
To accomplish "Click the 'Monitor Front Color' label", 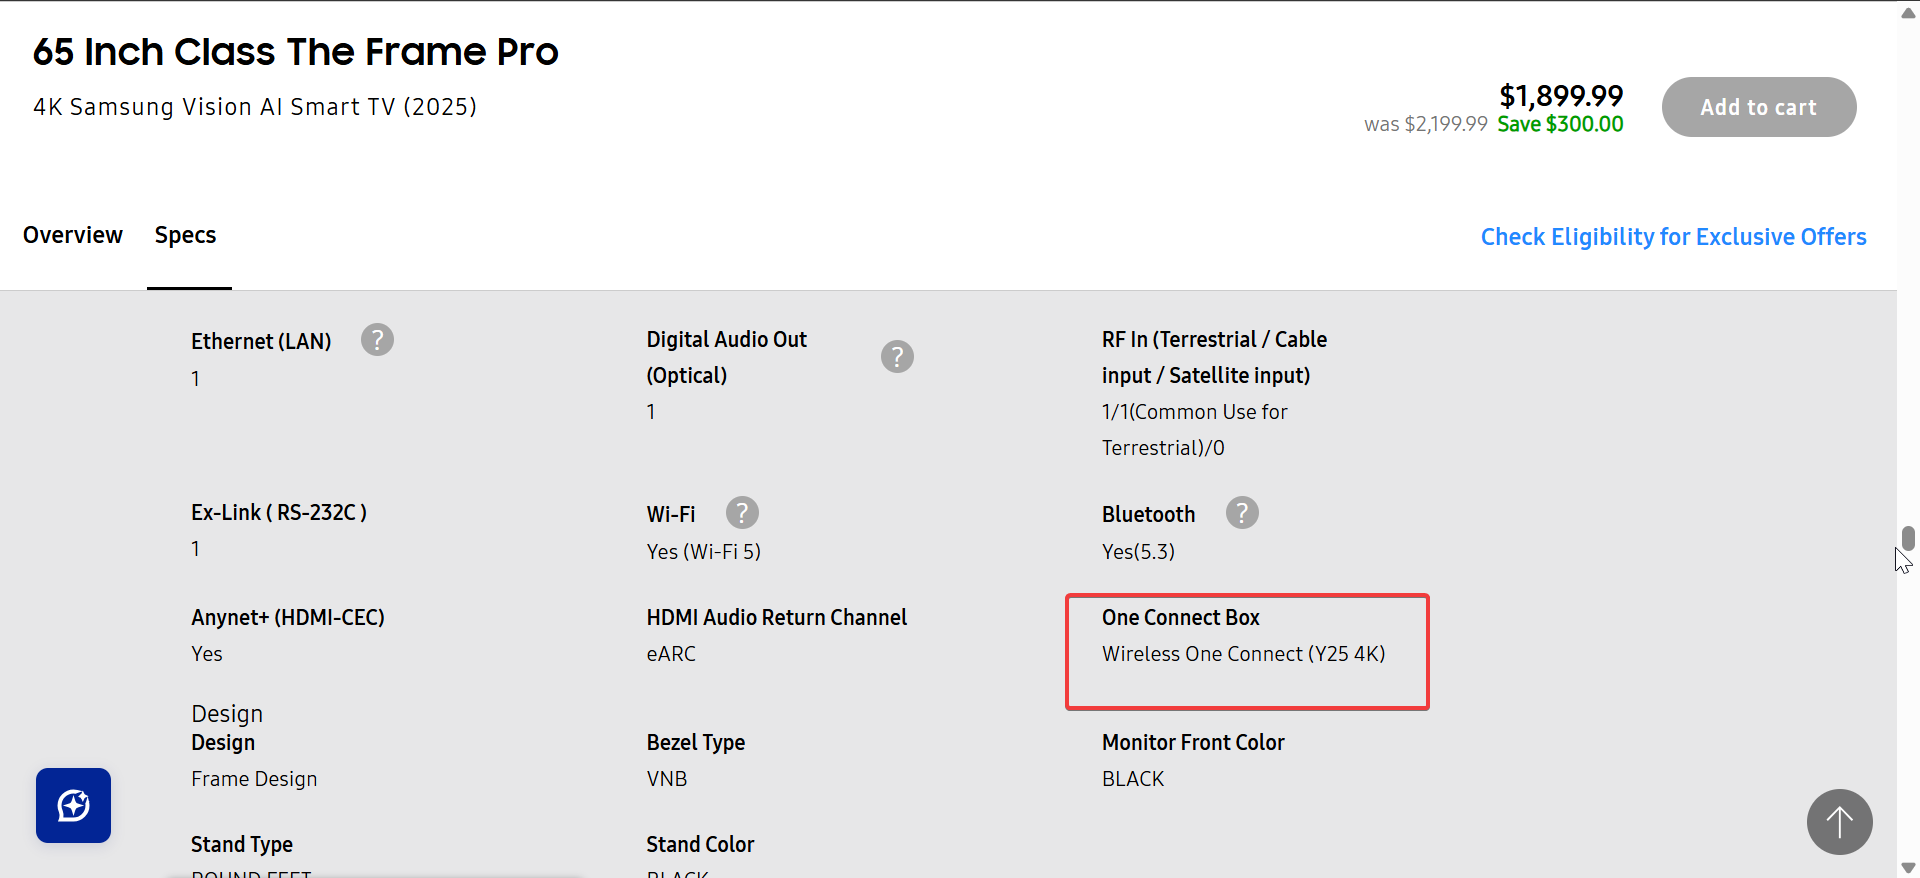I will tap(1193, 743).
